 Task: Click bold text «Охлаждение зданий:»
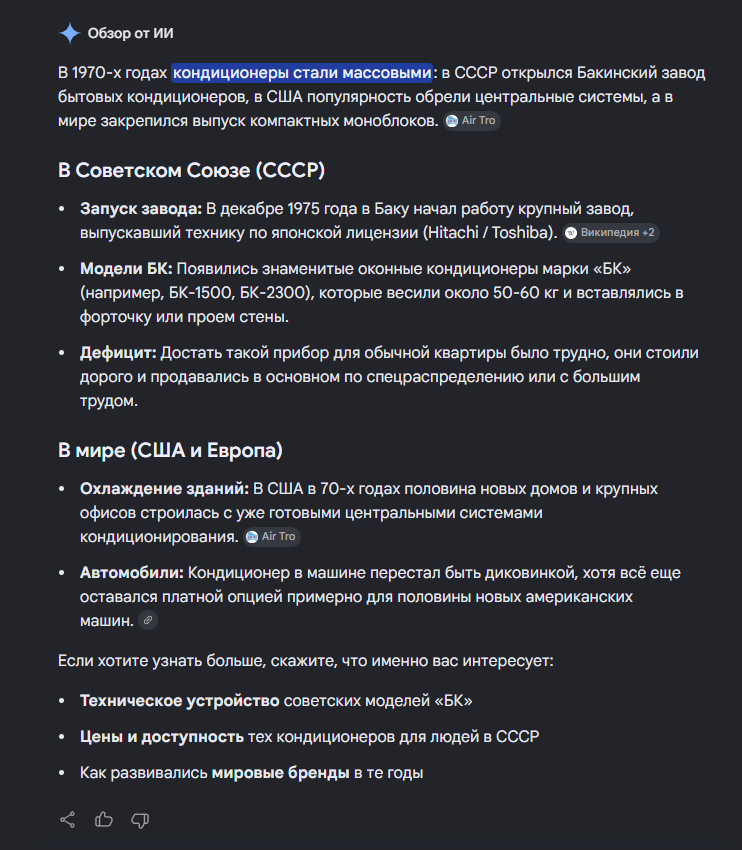point(164,489)
